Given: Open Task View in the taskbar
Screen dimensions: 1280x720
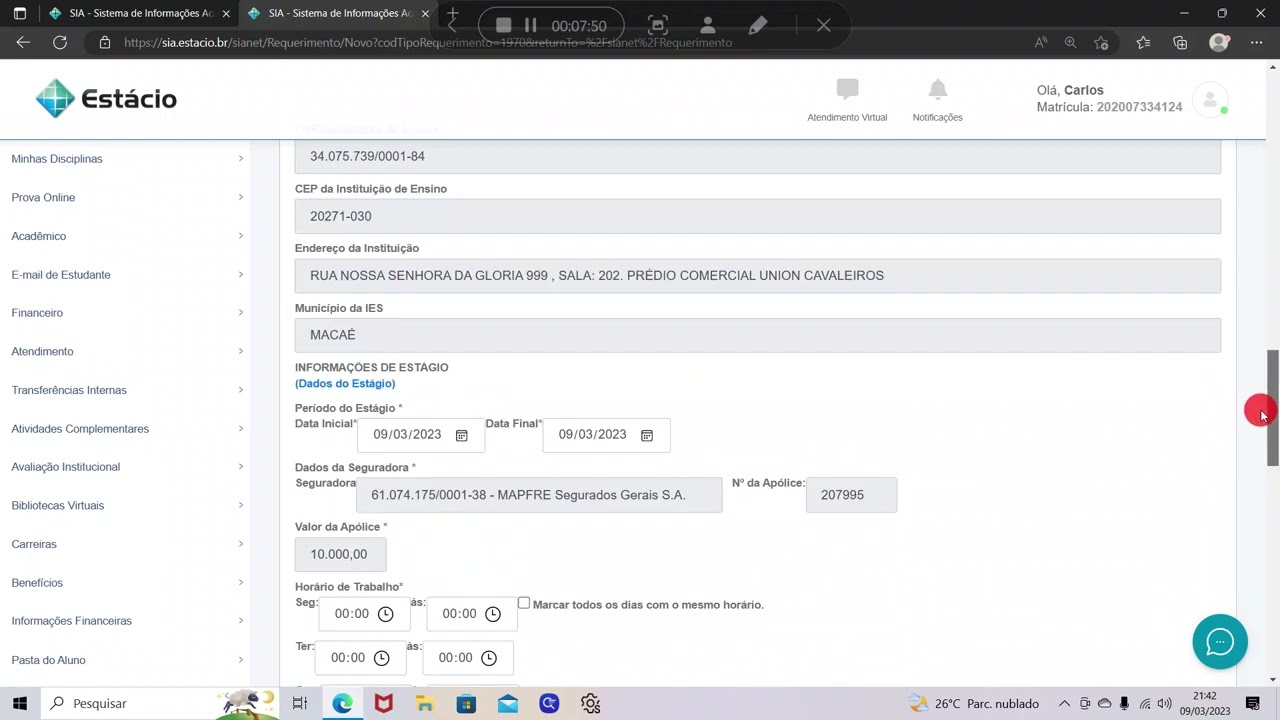Looking at the screenshot, I should (x=300, y=703).
